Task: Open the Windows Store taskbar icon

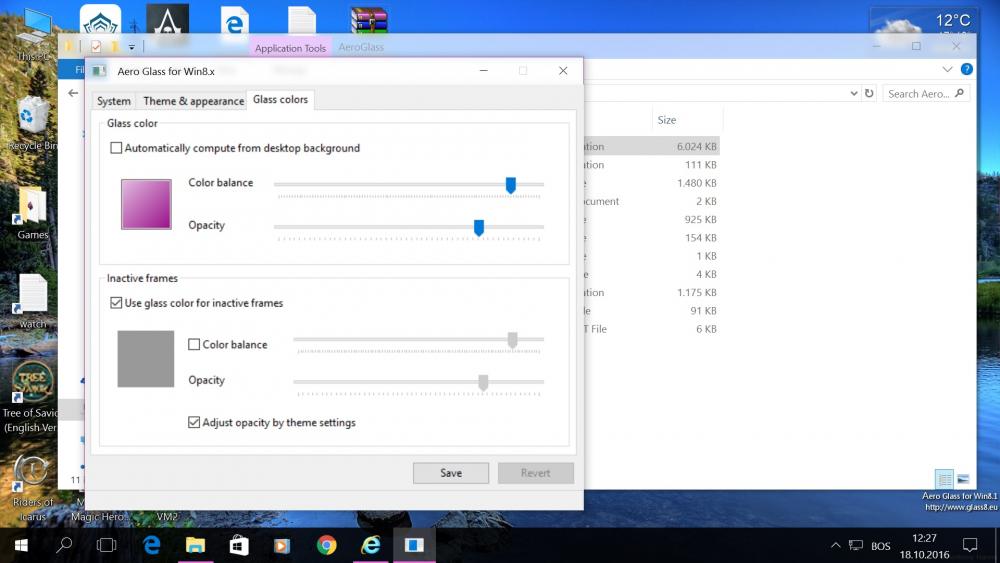Action: click(239, 545)
